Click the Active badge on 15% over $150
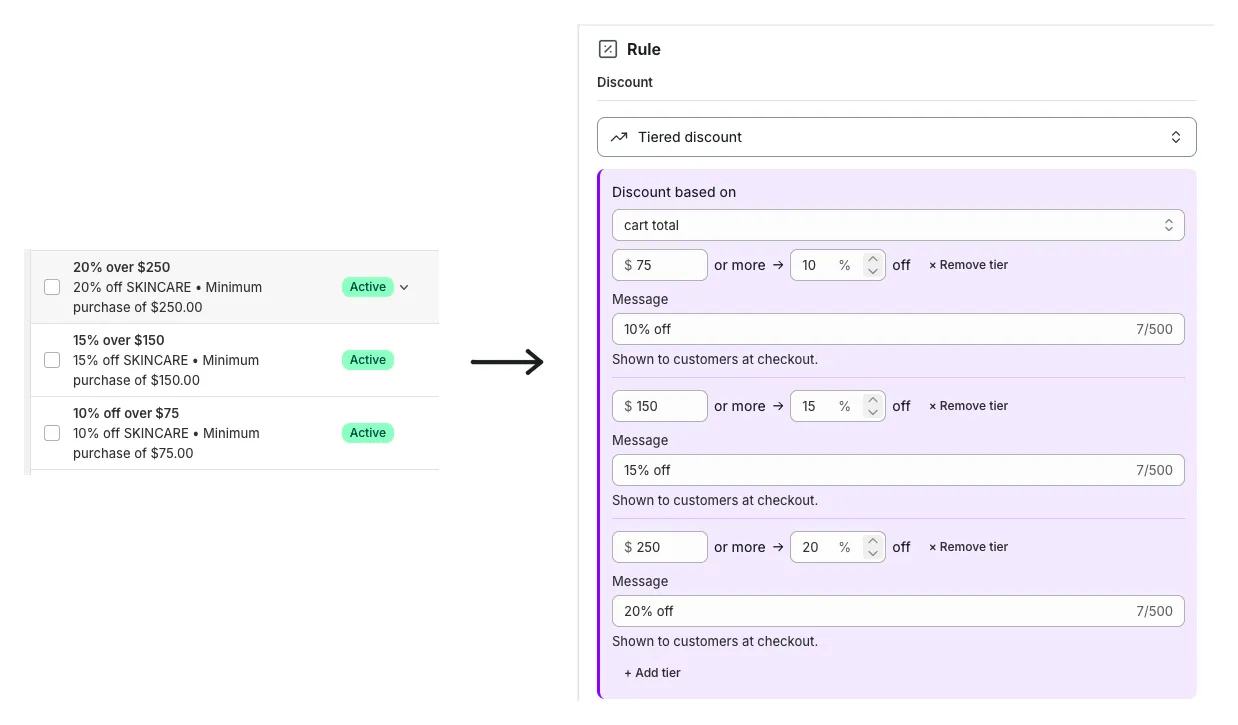The image size is (1238, 725). coord(368,360)
